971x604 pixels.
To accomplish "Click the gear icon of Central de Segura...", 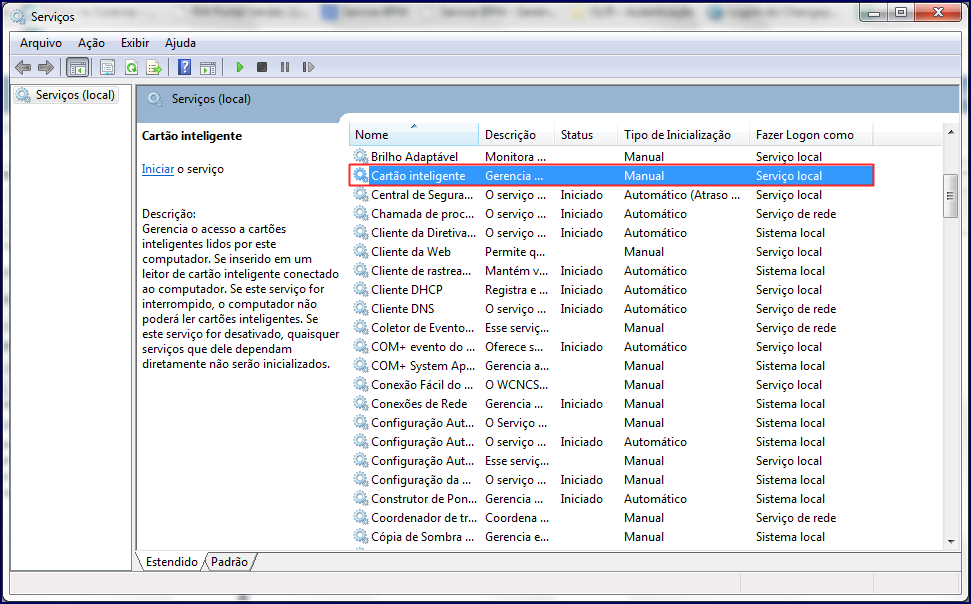I will [x=360, y=194].
